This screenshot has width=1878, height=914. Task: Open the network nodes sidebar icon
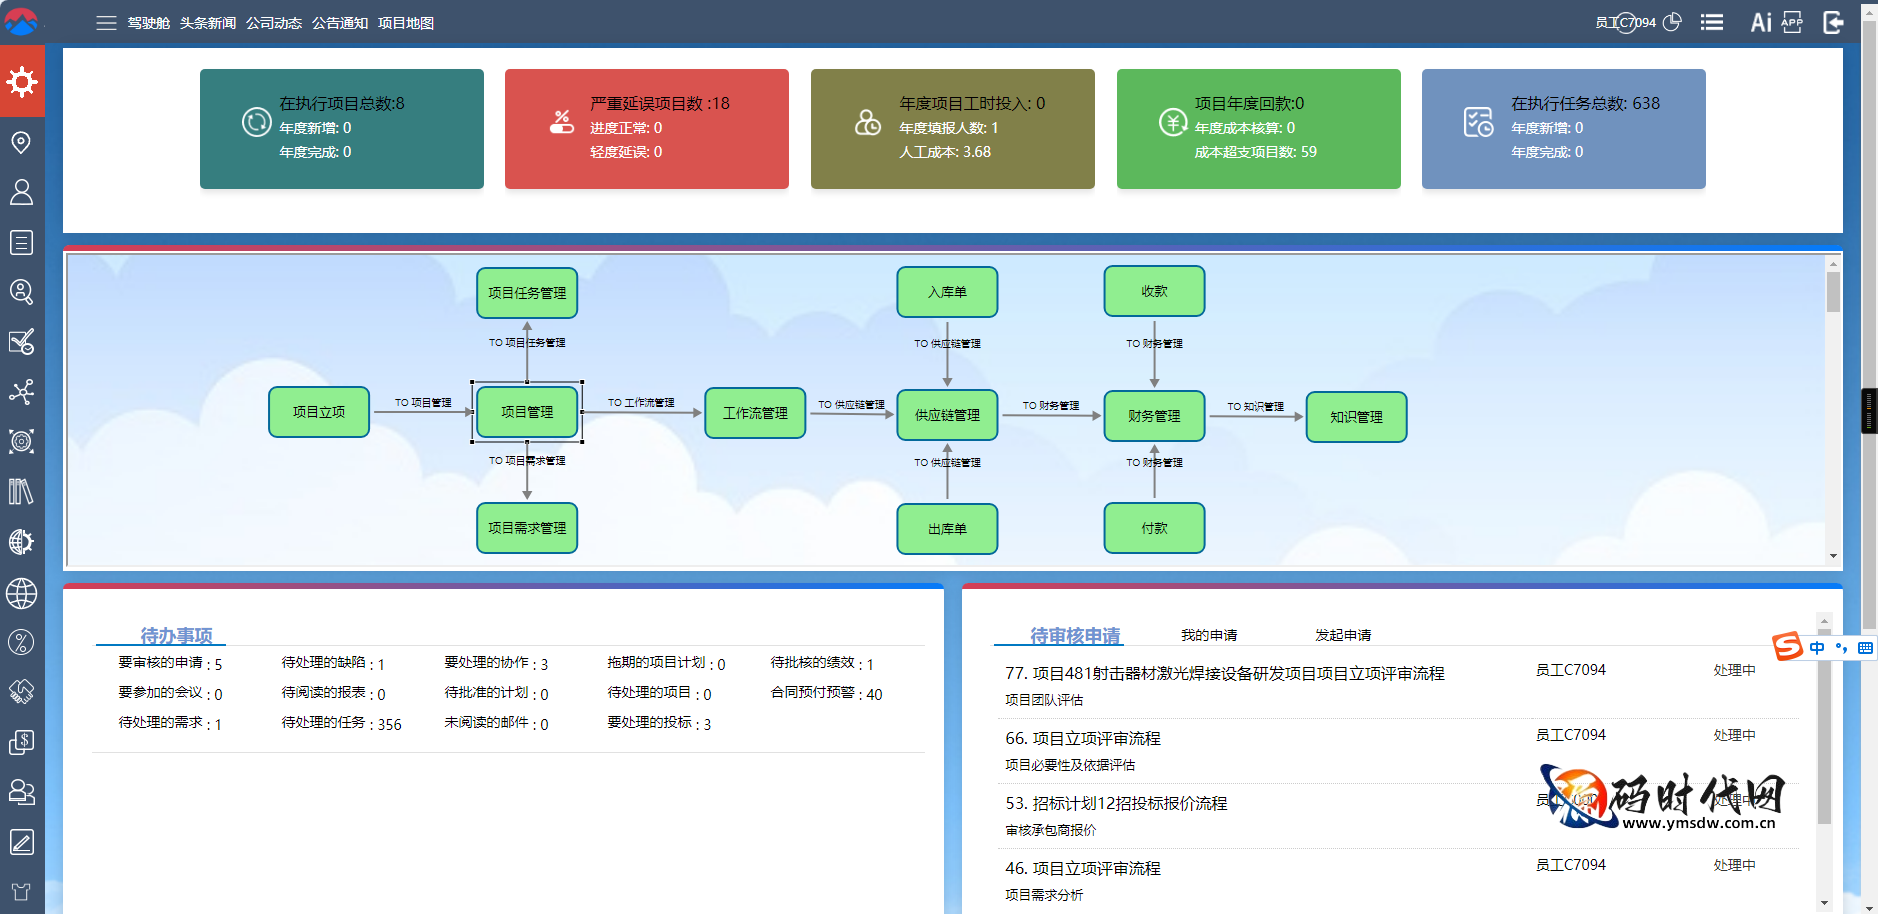[21, 391]
